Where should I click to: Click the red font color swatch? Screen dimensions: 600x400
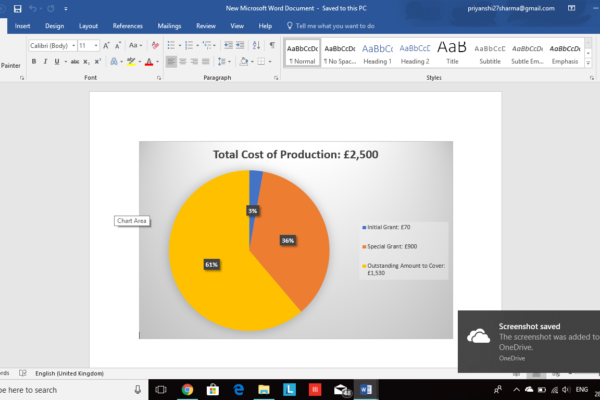click(x=148, y=61)
